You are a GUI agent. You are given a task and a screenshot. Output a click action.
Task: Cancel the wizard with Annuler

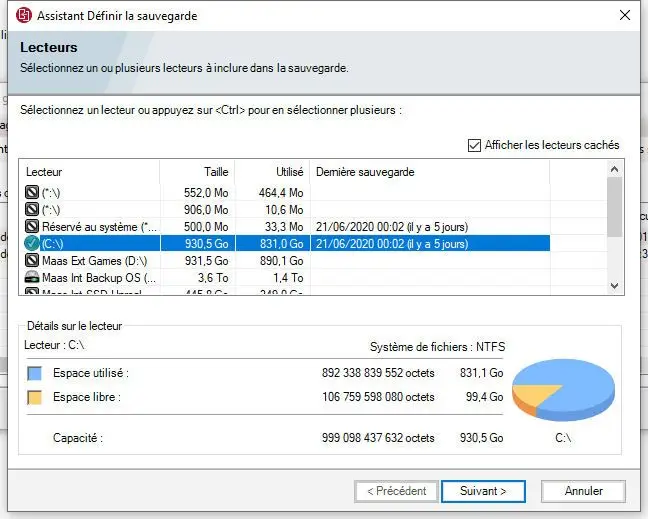[x=583, y=491]
